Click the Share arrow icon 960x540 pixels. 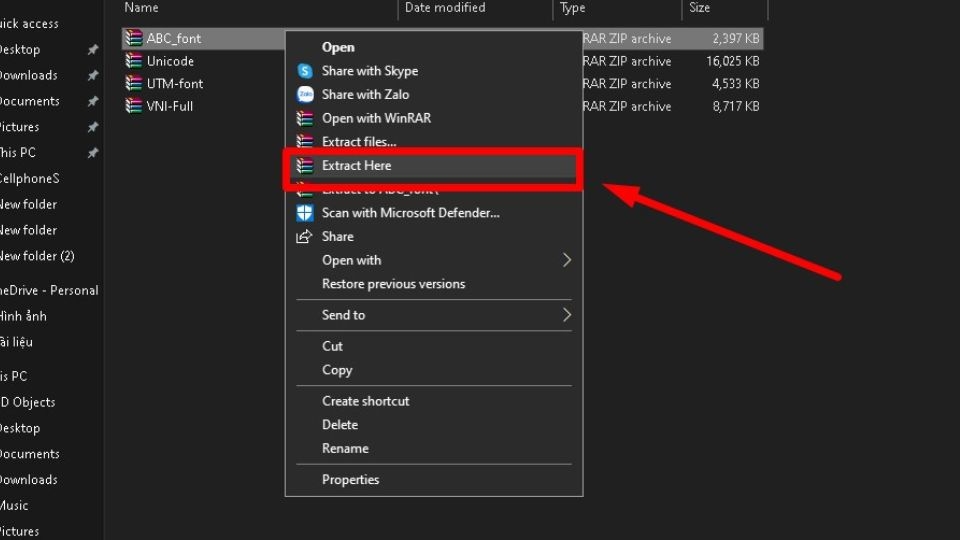point(304,236)
